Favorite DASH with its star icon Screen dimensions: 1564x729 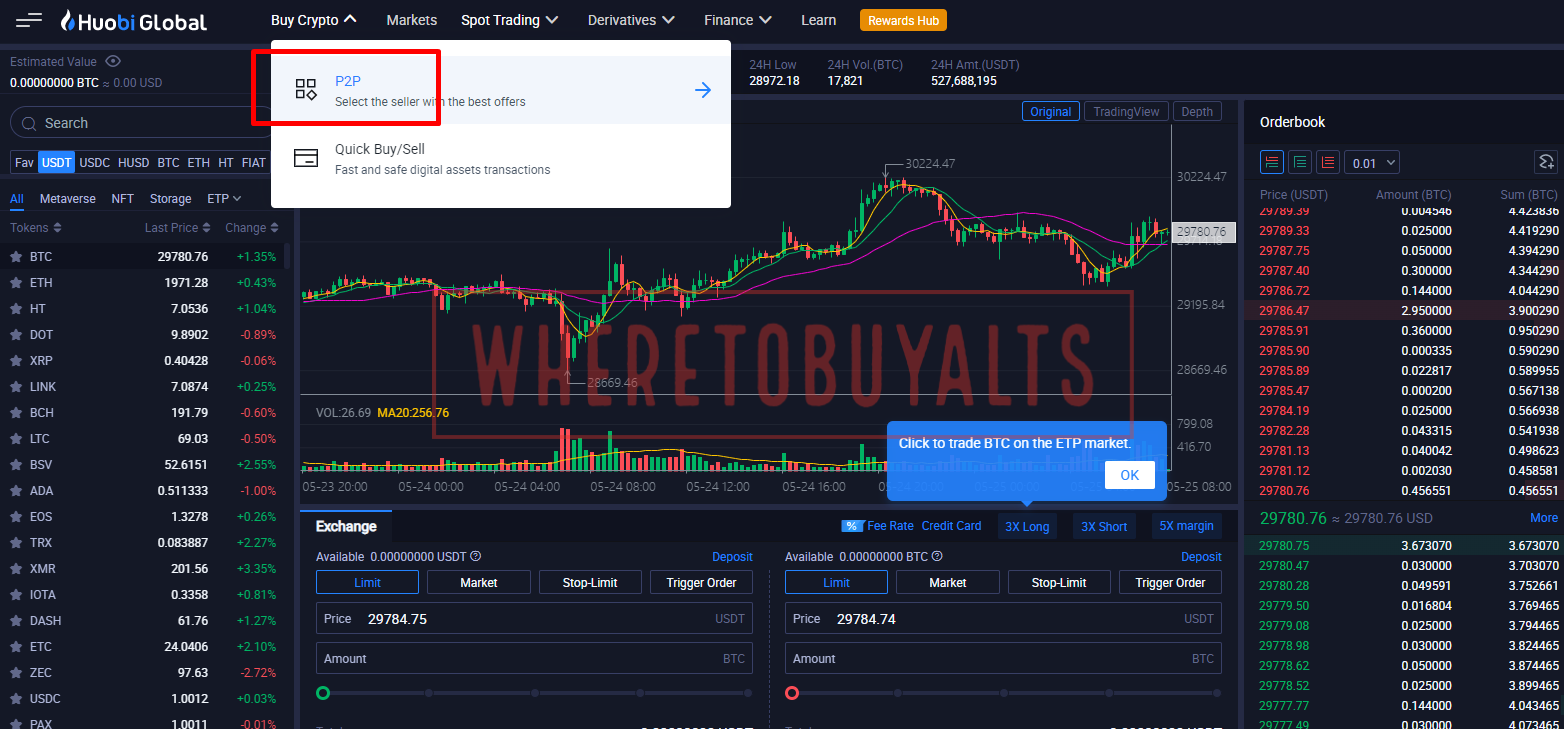point(16,621)
